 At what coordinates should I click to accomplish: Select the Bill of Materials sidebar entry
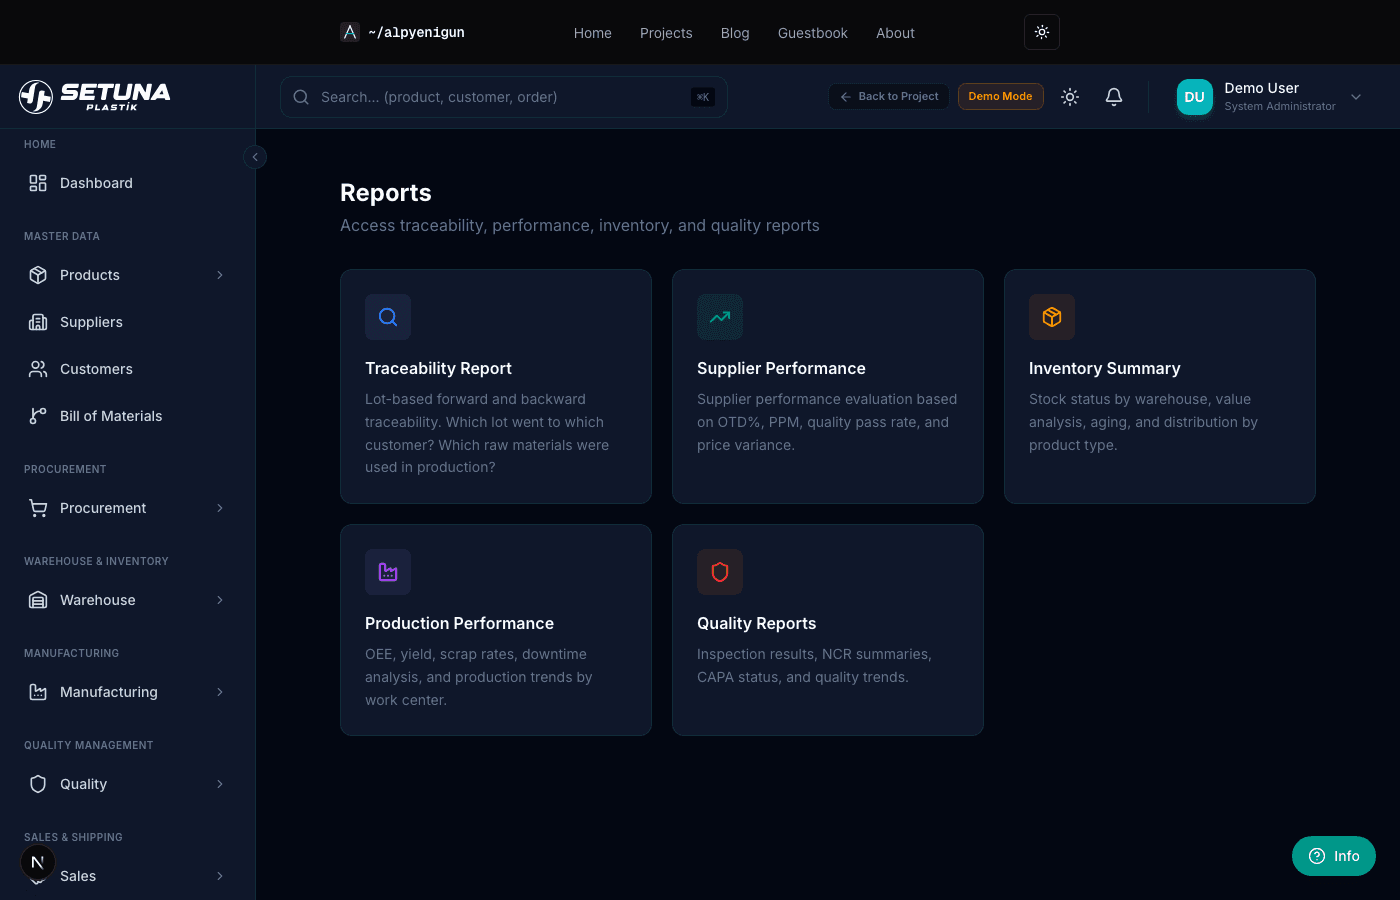coord(111,416)
